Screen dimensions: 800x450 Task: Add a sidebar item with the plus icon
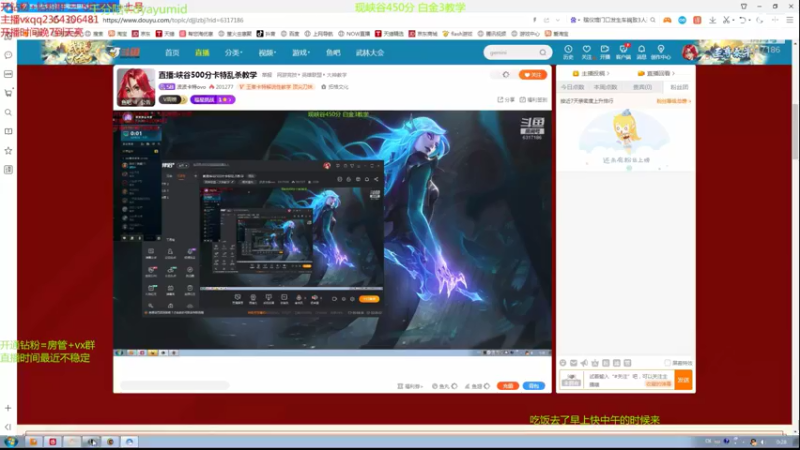(8, 408)
